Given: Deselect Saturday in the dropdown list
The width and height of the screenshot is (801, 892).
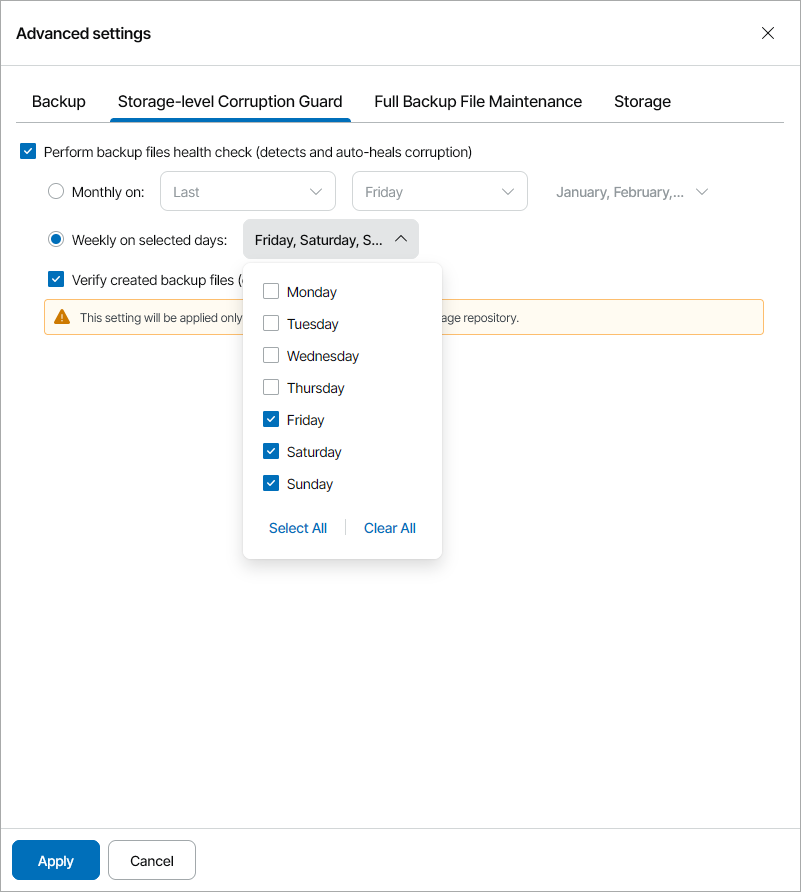Looking at the screenshot, I should click(x=271, y=452).
